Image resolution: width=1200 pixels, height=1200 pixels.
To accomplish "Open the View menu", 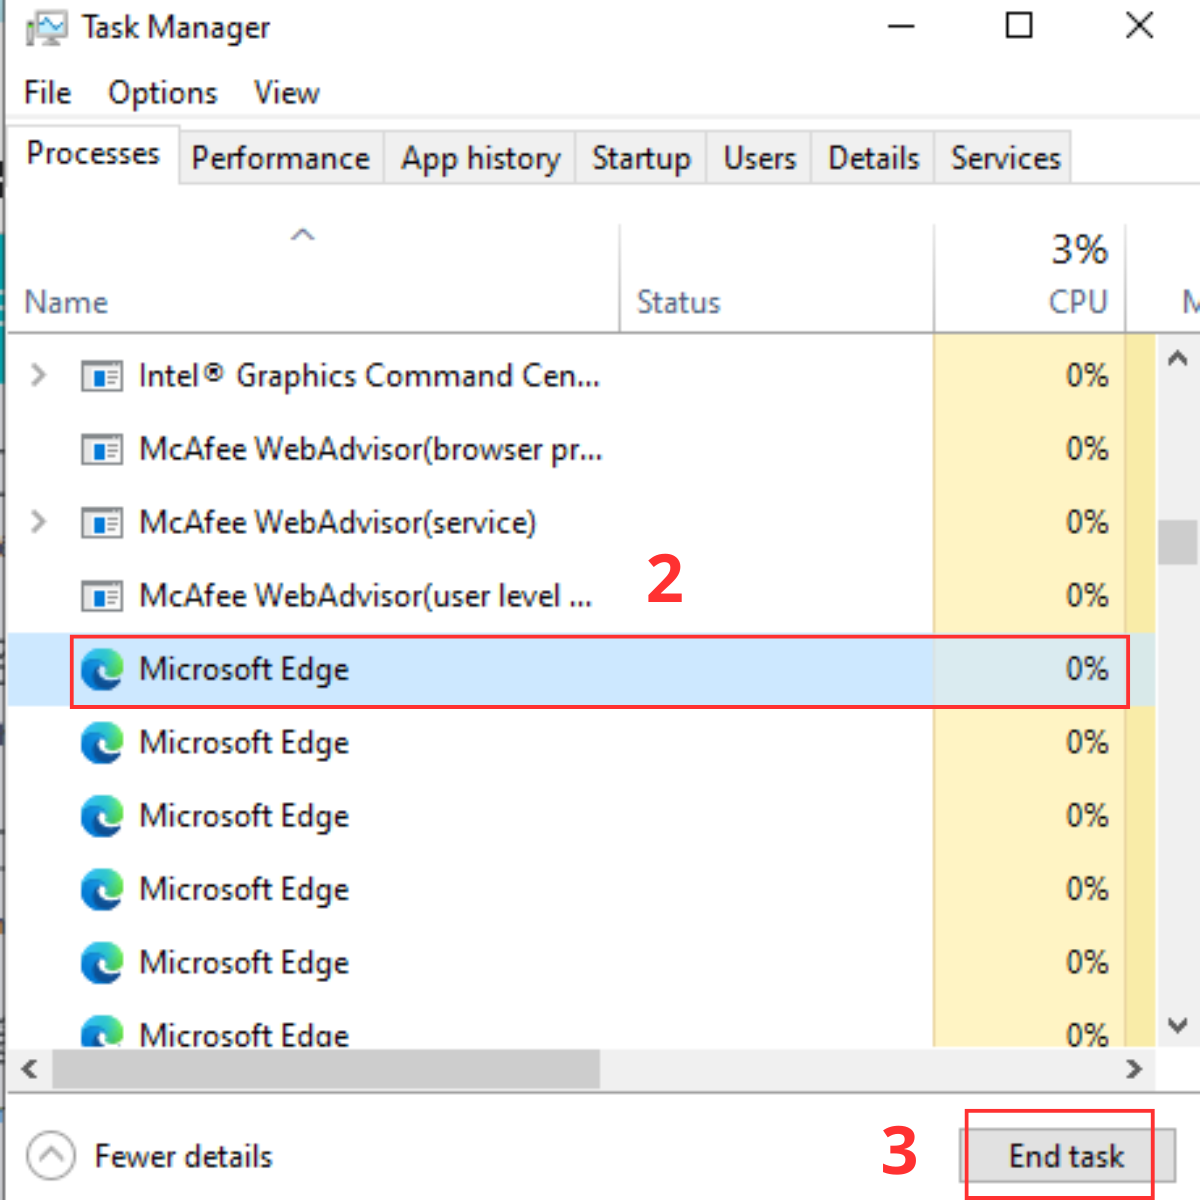I will click(x=286, y=93).
